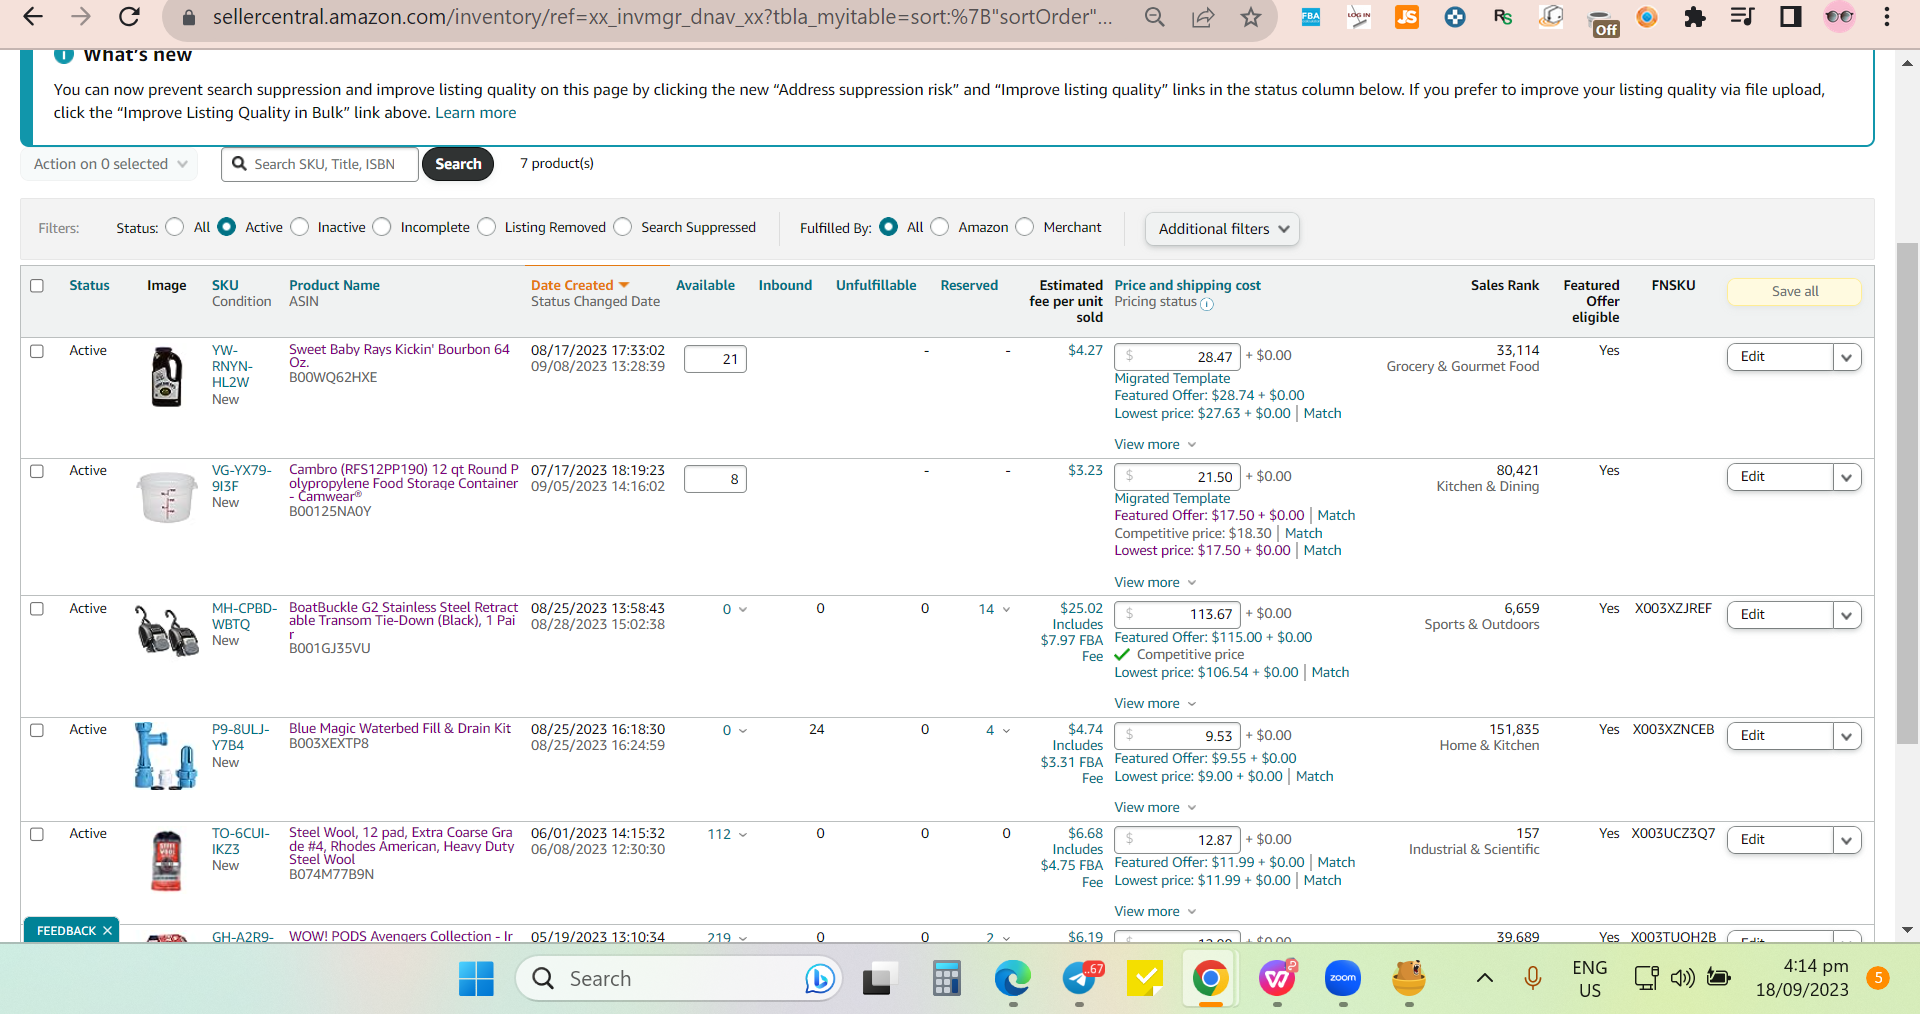Open the WPS Office taskbar icon
1920x1014 pixels.
(x=1277, y=978)
